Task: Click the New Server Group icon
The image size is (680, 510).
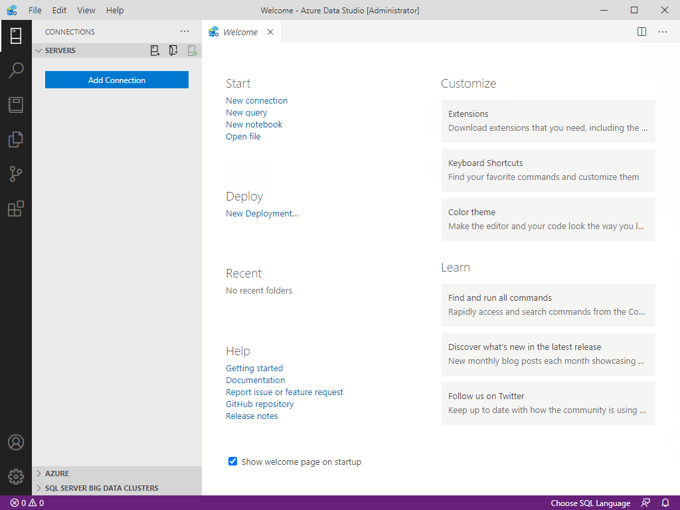Action: 173,51
